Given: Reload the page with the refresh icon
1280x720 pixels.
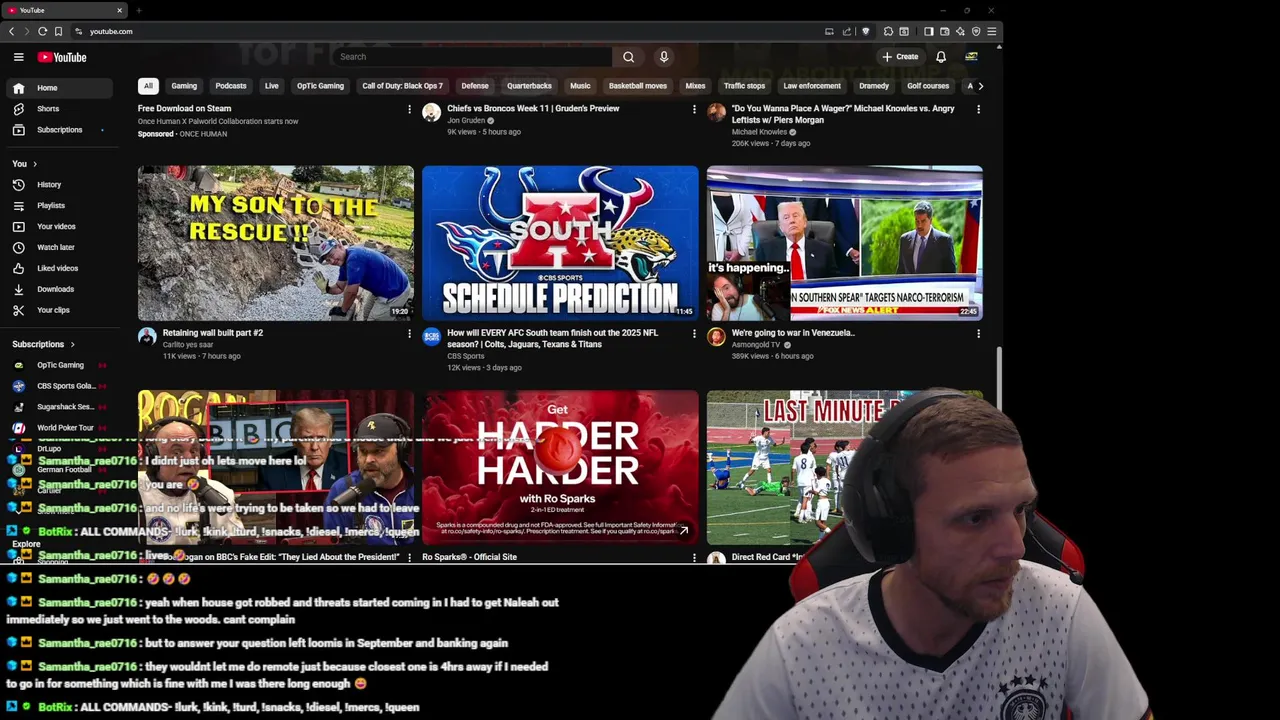Looking at the screenshot, I should coord(42,31).
